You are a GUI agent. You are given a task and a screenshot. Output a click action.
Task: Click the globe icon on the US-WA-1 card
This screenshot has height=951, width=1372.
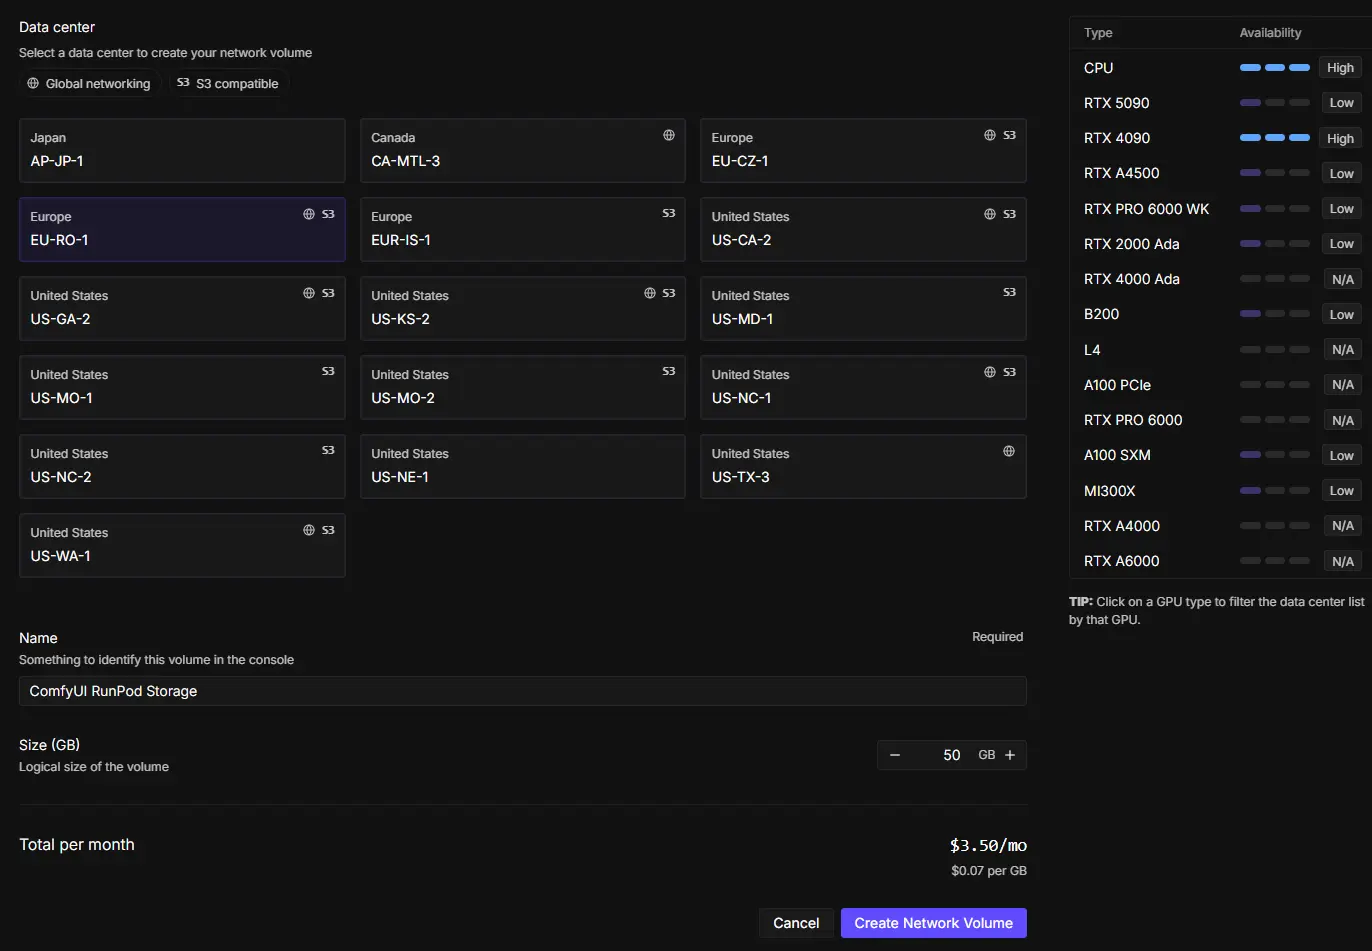309,530
